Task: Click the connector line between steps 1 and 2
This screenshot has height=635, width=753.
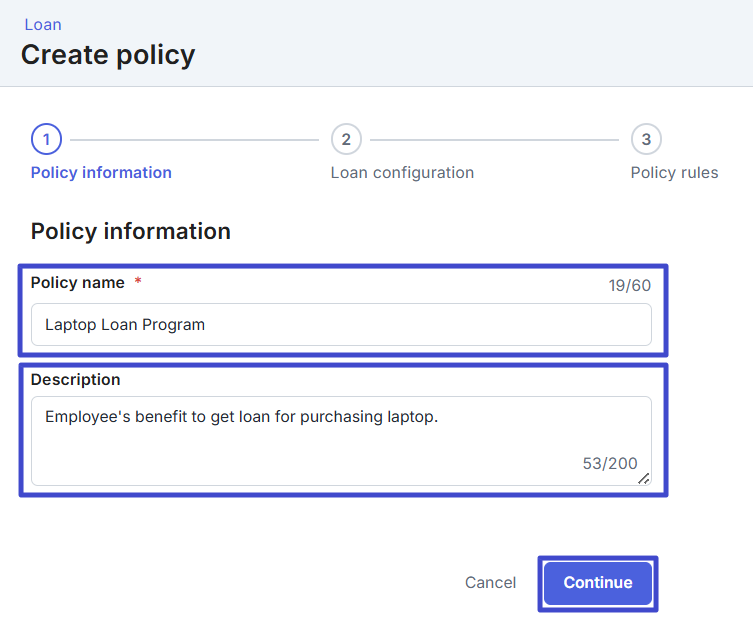Action: coord(195,139)
